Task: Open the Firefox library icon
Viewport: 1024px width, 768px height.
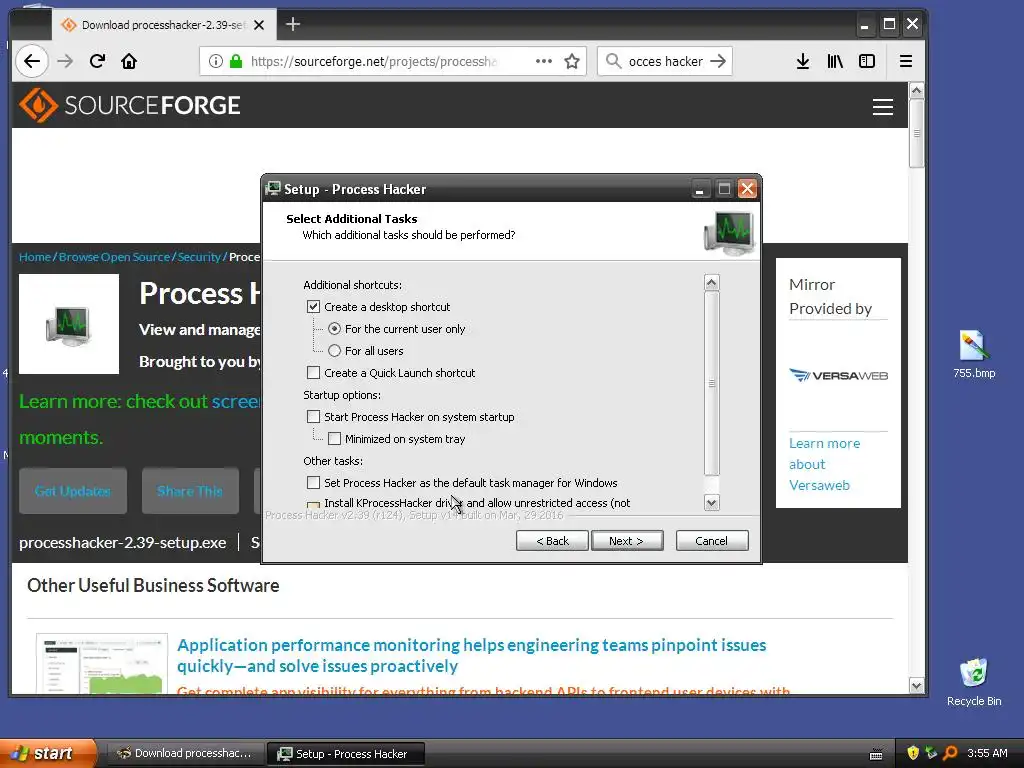Action: (x=835, y=61)
